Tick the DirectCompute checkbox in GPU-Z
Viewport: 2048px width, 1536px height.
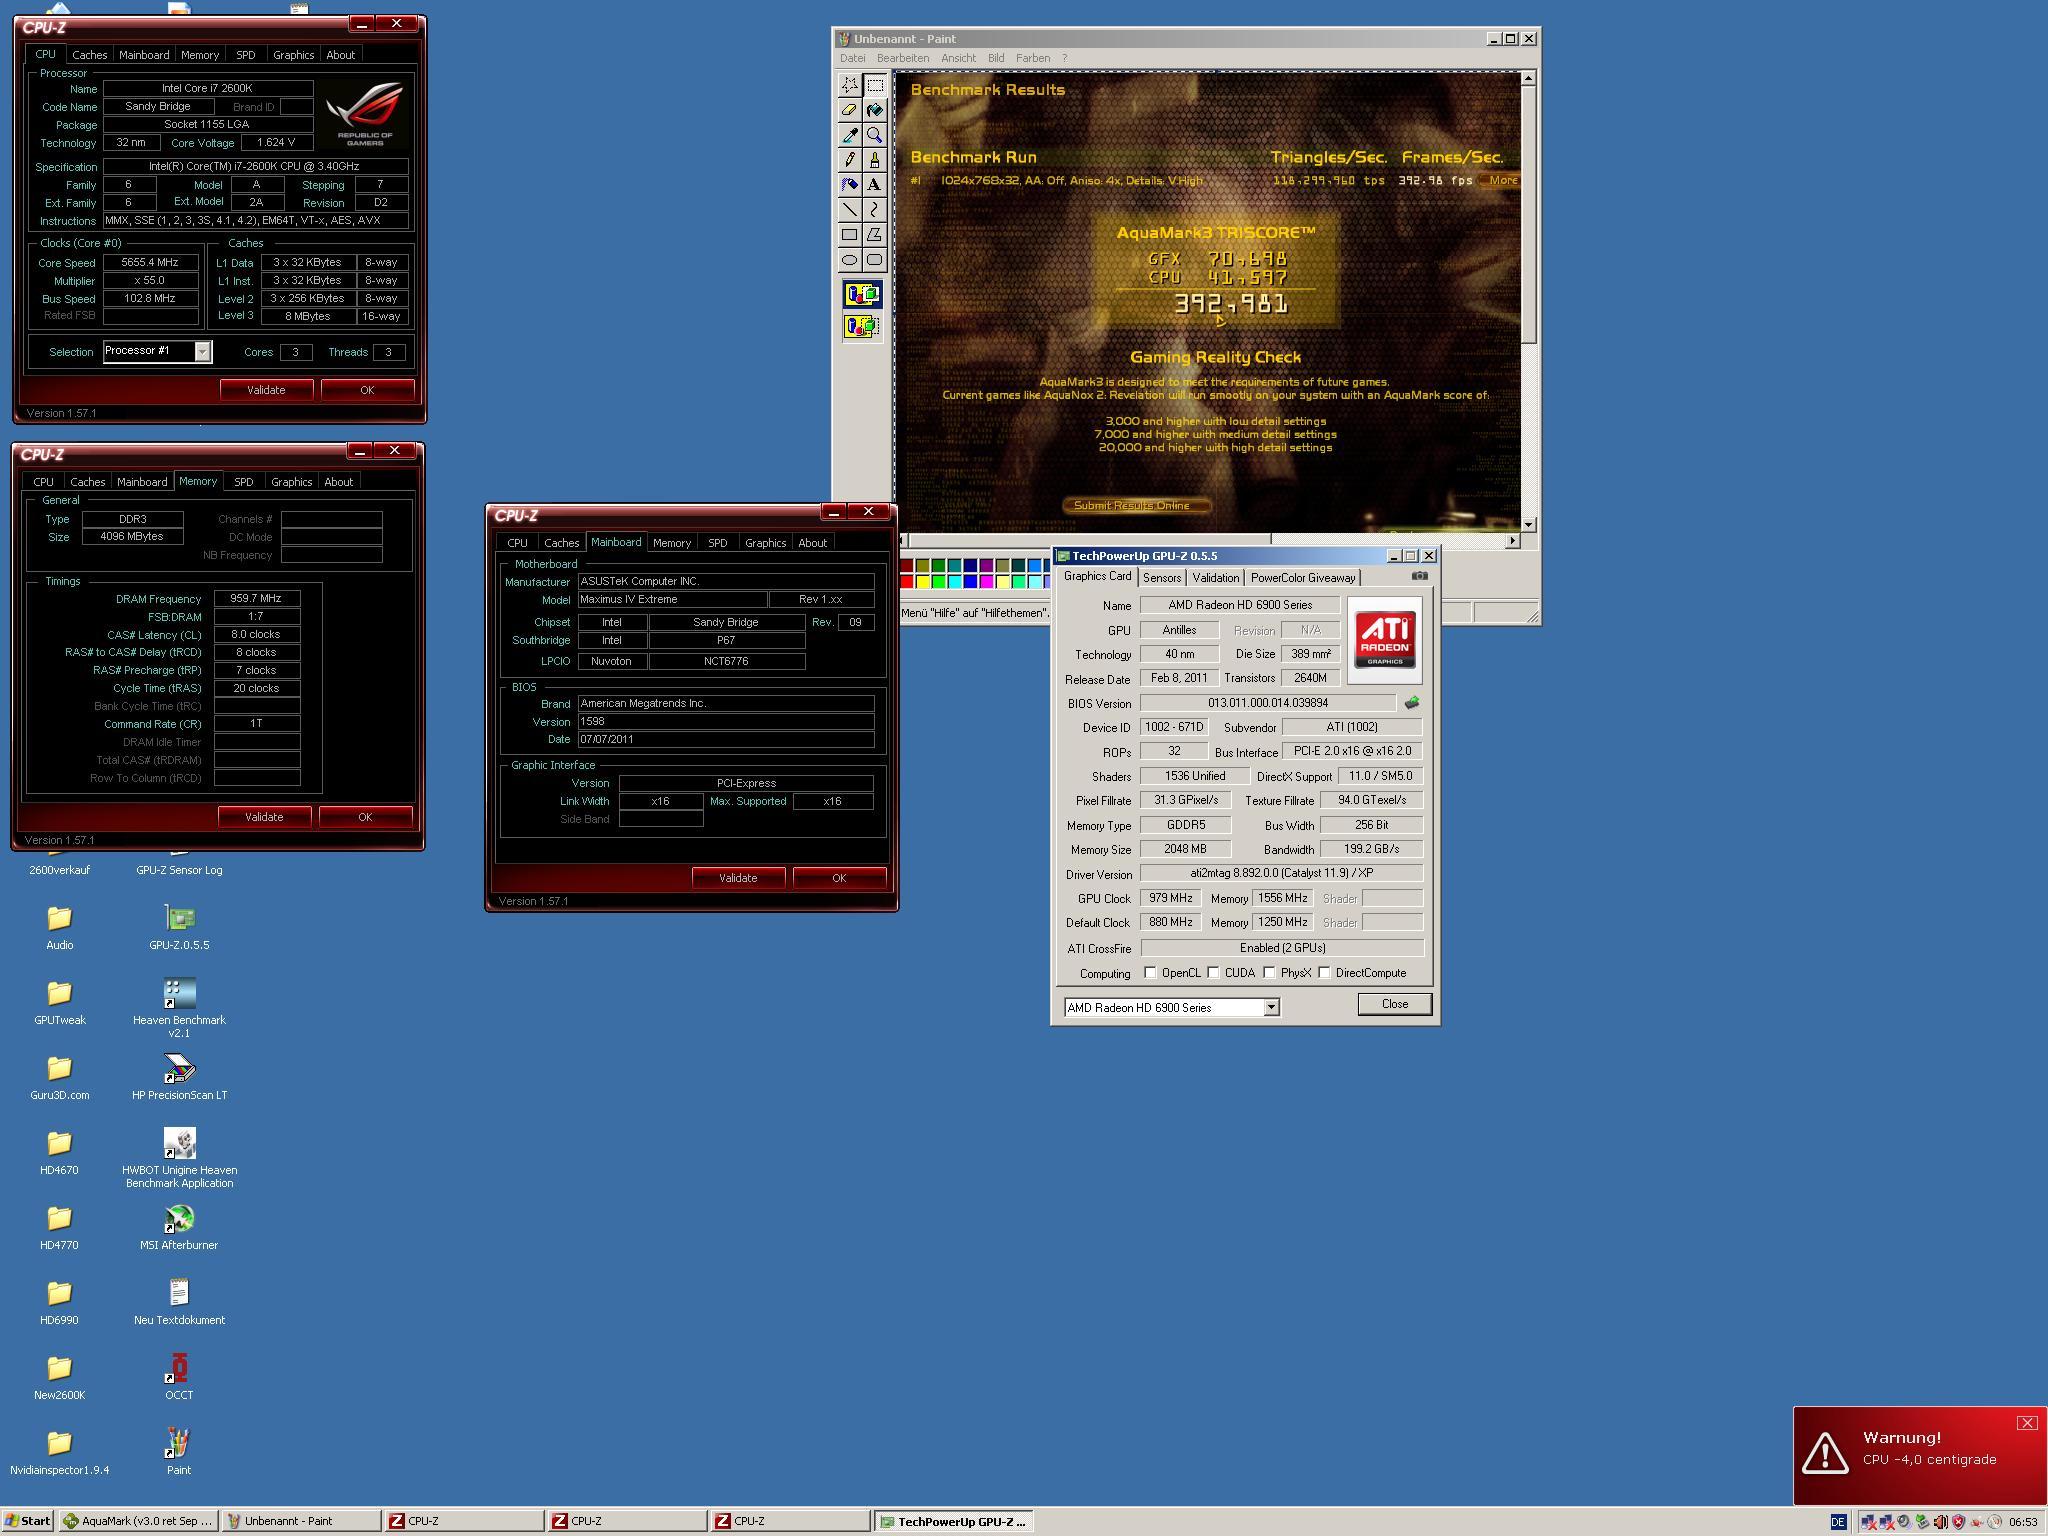1325,973
